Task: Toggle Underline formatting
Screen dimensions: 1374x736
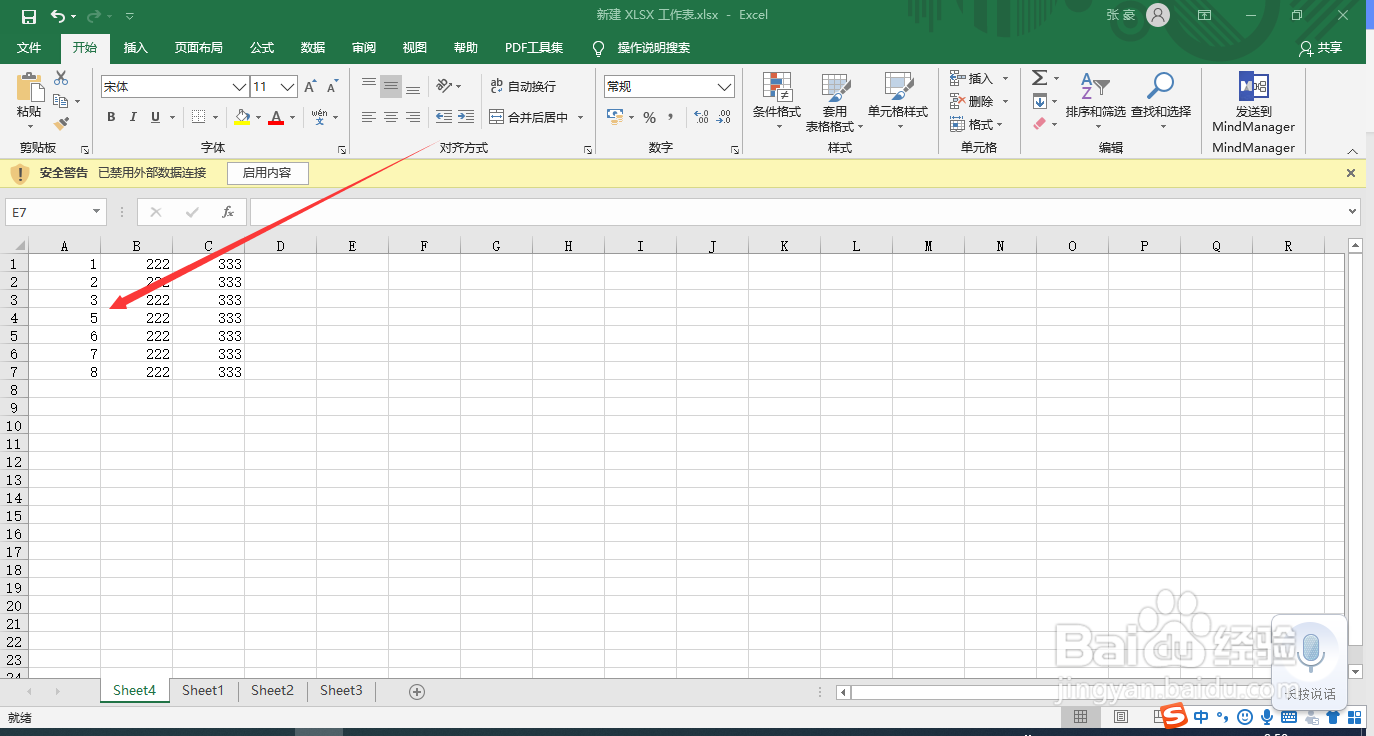Action: [x=155, y=118]
